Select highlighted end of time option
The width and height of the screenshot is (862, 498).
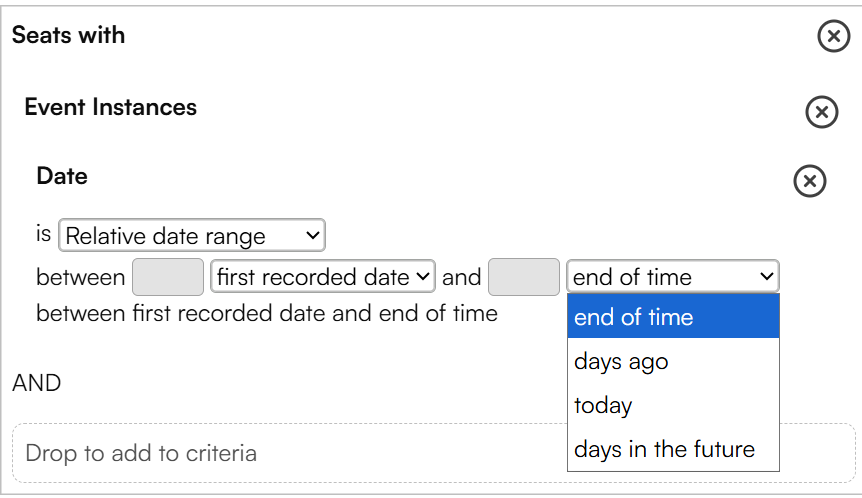(673, 317)
